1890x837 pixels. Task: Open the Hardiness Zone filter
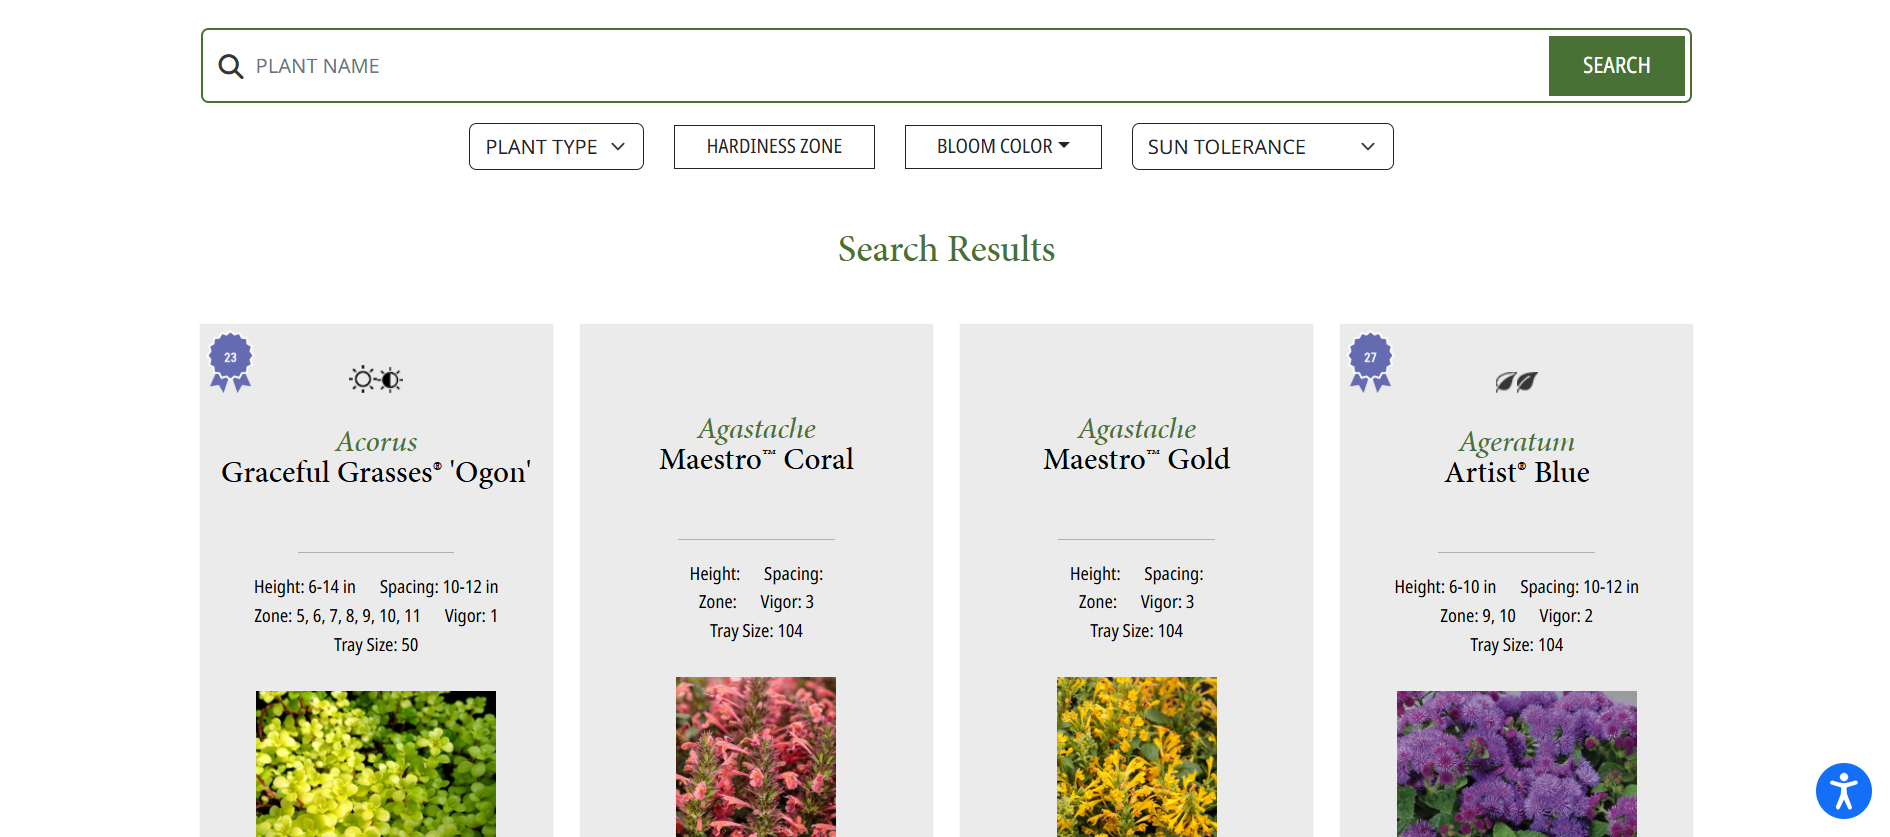point(774,147)
